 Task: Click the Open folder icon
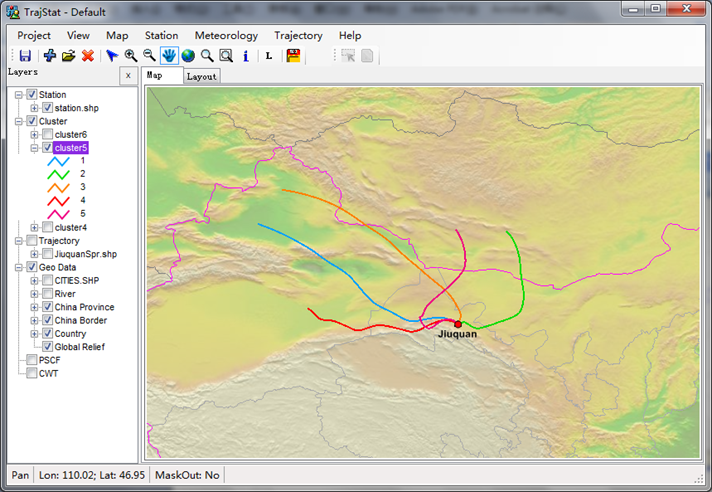pos(68,56)
